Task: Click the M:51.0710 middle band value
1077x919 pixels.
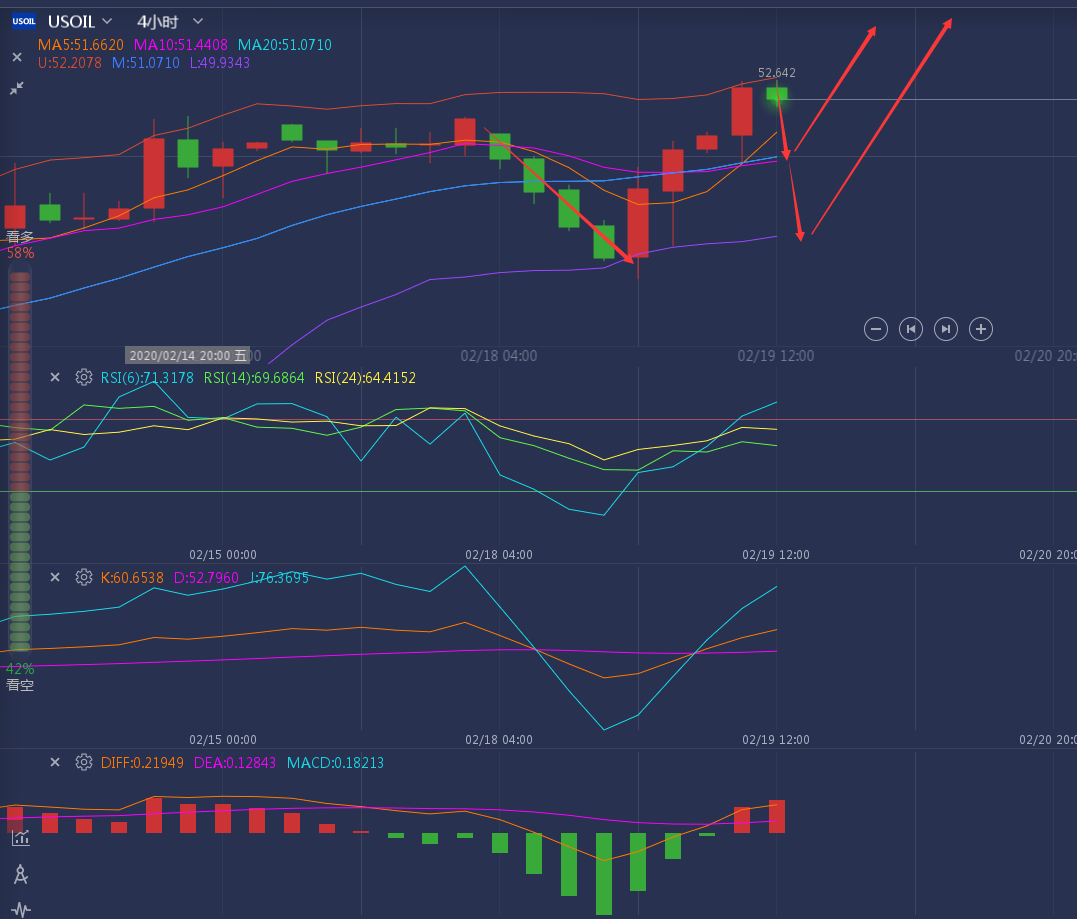Action: click(x=146, y=63)
